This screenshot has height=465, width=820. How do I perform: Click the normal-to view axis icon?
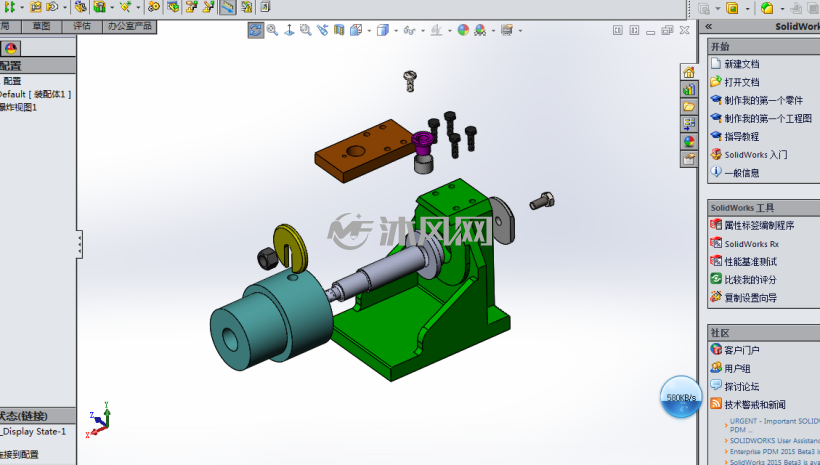[289, 30]
